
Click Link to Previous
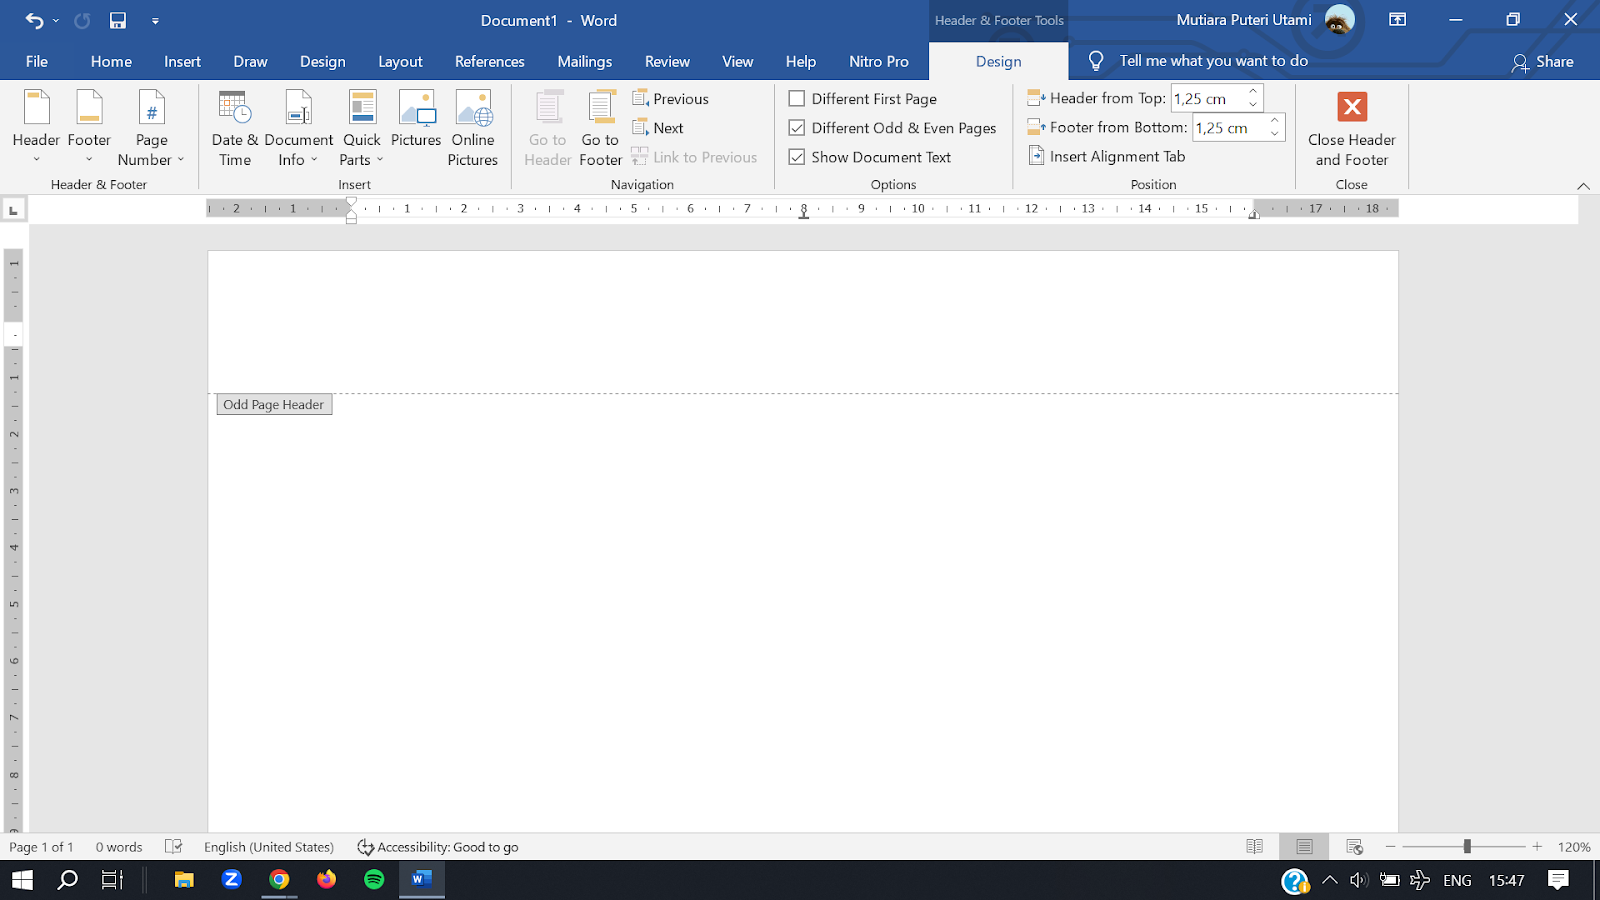(694, 157)
